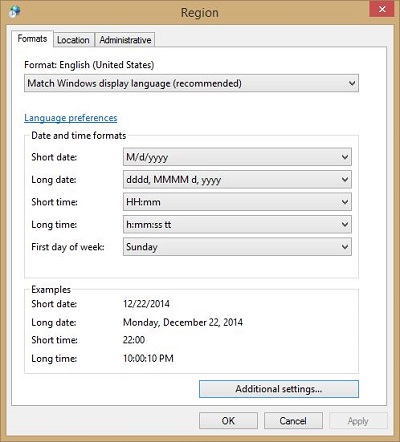Expand the Format language dropdown
This screenshot has height=442, width=400.
(191, 83)
